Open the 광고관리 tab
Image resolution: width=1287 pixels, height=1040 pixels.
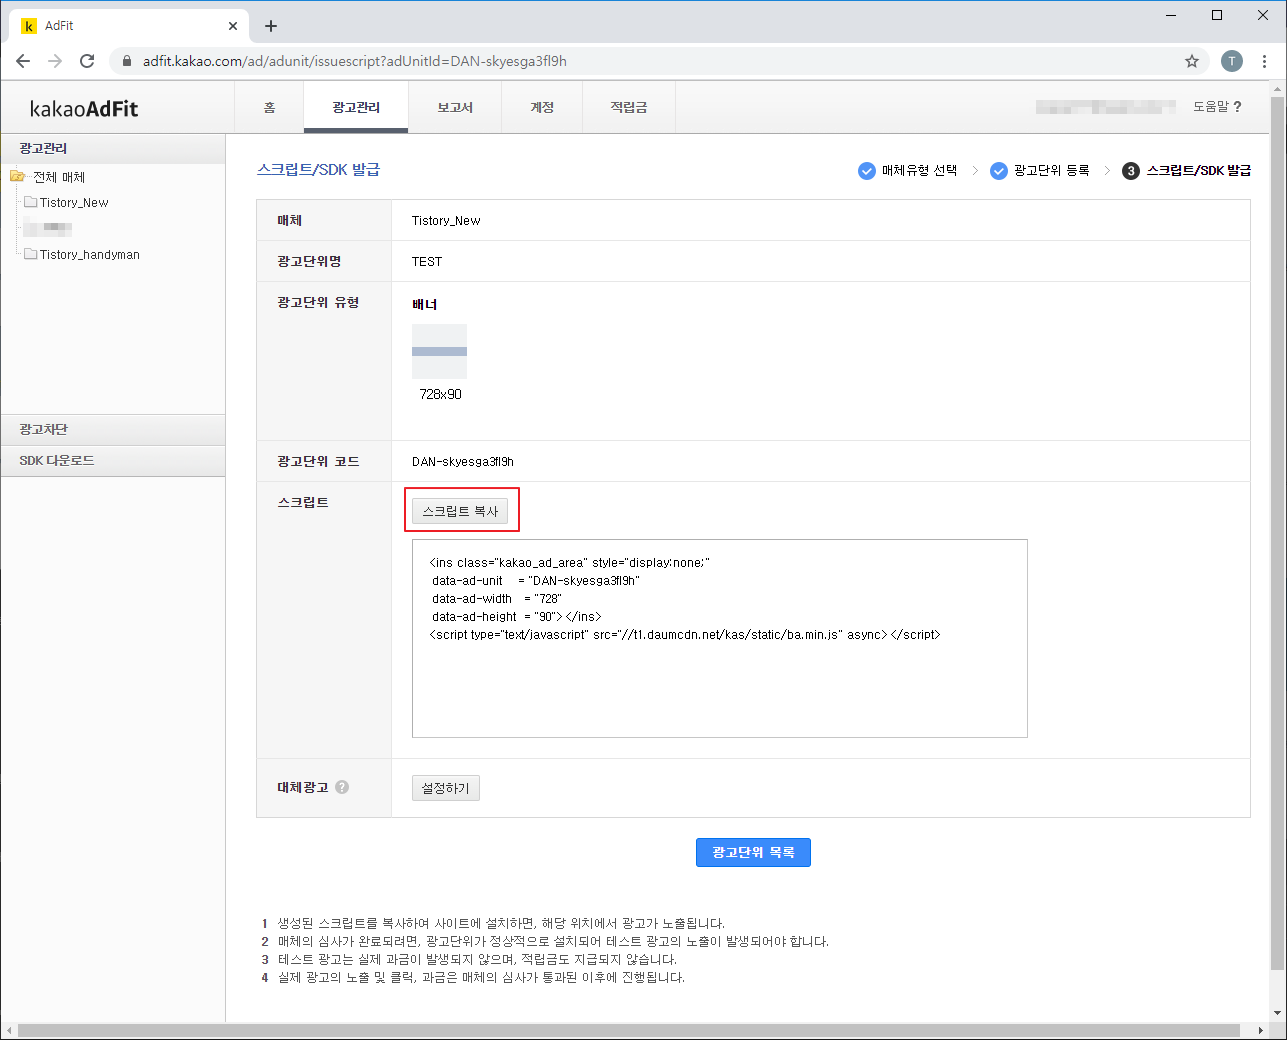(x=356, y=107)
